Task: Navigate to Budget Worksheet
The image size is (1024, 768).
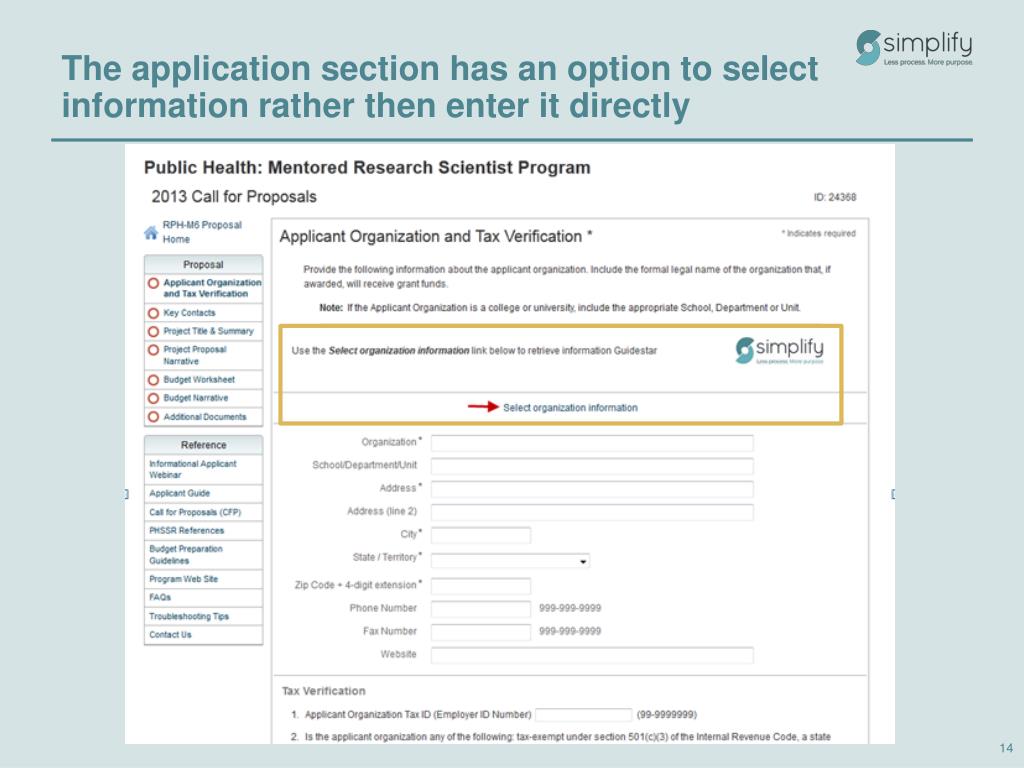Action: coord(199,379)
